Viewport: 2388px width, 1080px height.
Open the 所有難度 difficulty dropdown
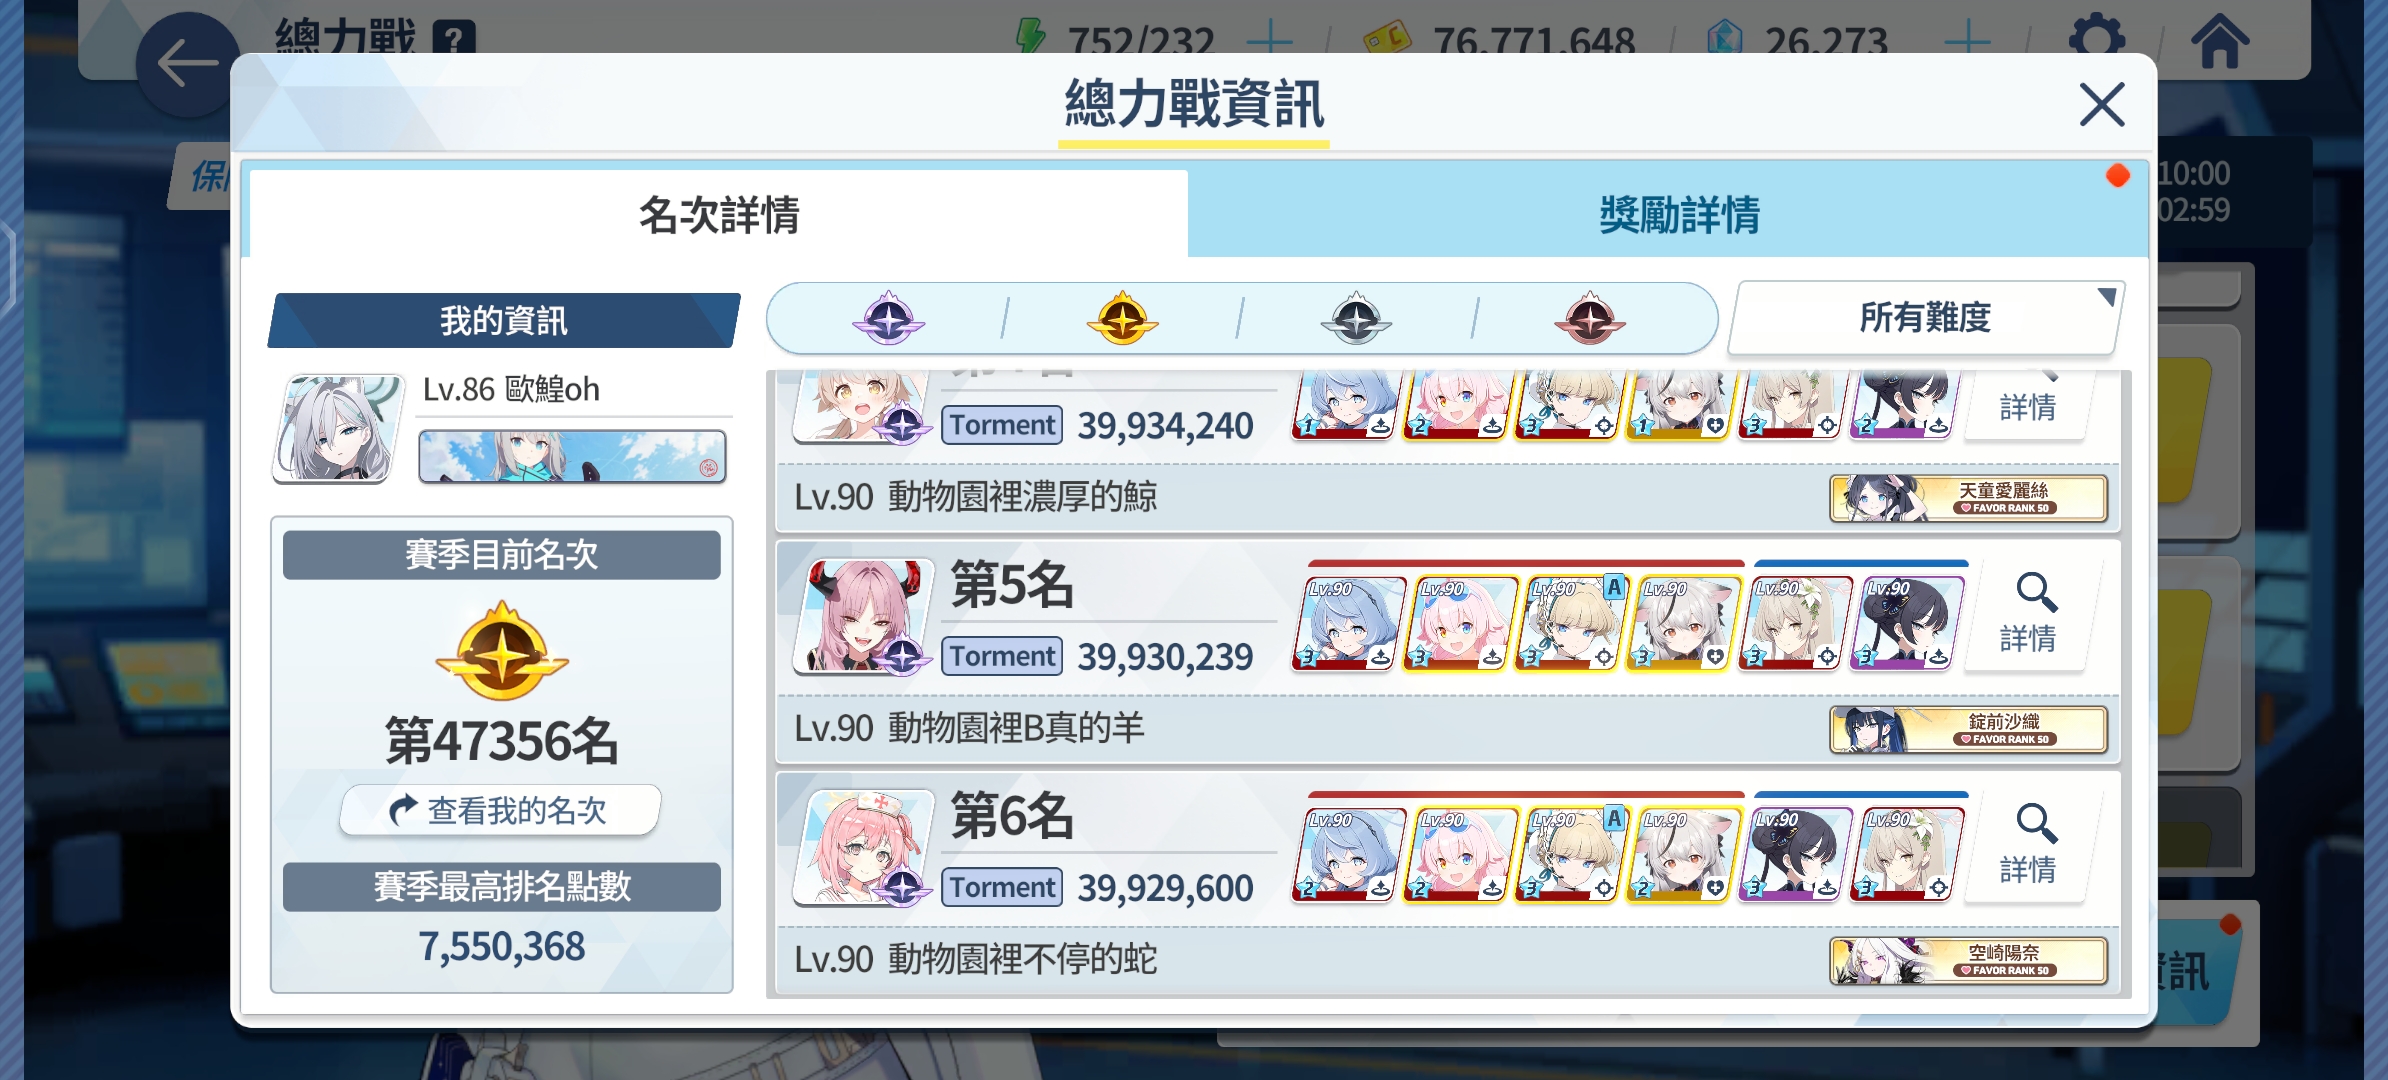1925,318
